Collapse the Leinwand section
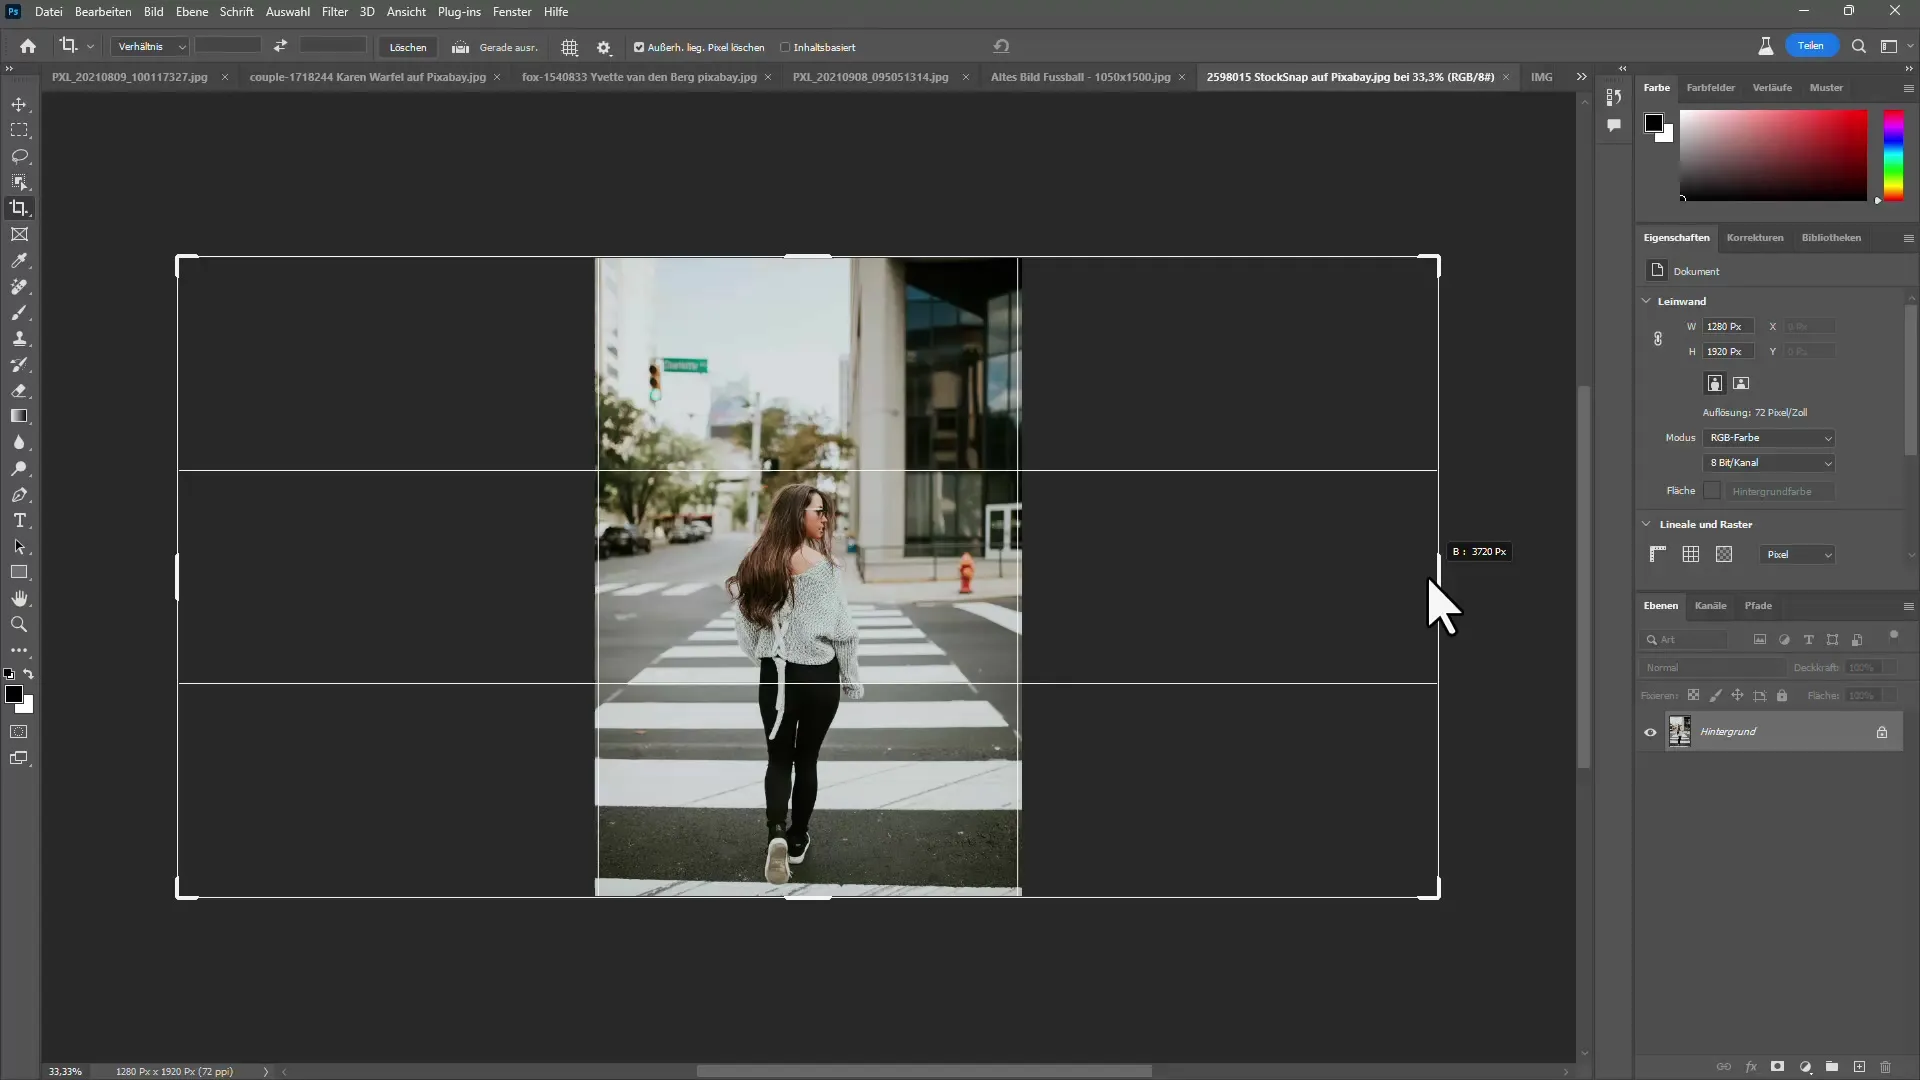 coord(1647,301)
